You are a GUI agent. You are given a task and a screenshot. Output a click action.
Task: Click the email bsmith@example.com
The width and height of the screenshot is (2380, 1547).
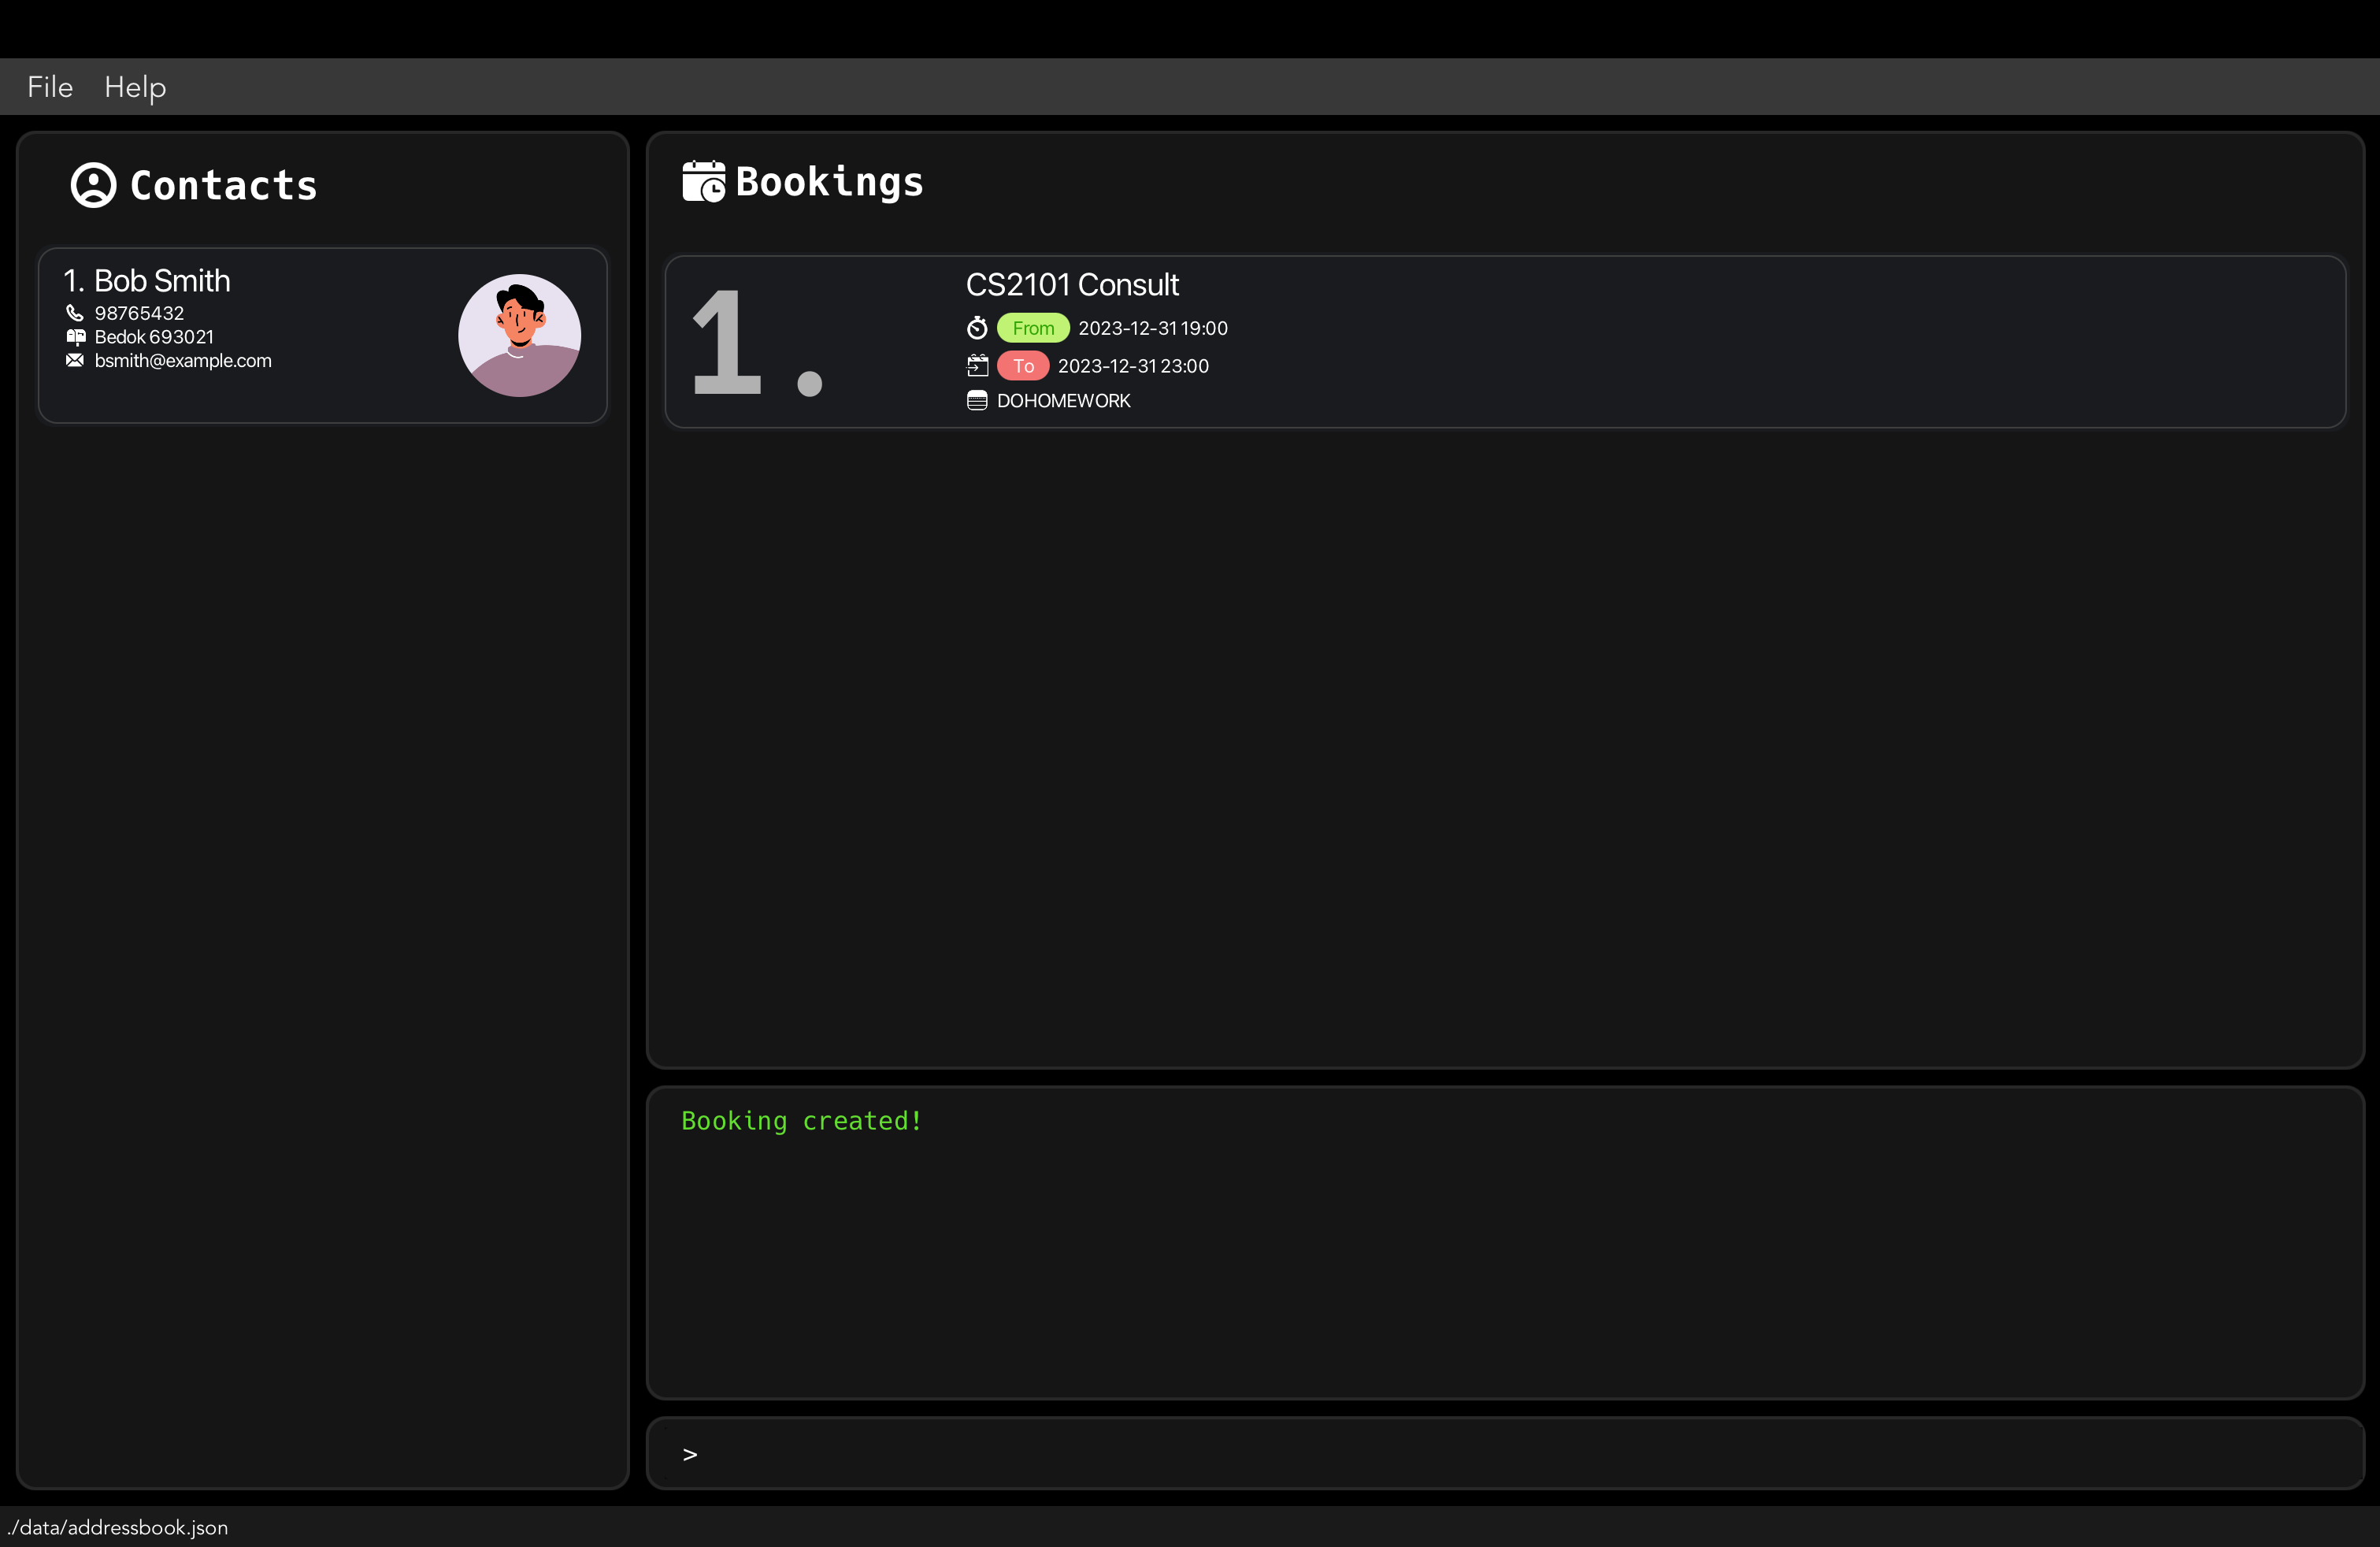pyautogui.click(x=183, y=360)
